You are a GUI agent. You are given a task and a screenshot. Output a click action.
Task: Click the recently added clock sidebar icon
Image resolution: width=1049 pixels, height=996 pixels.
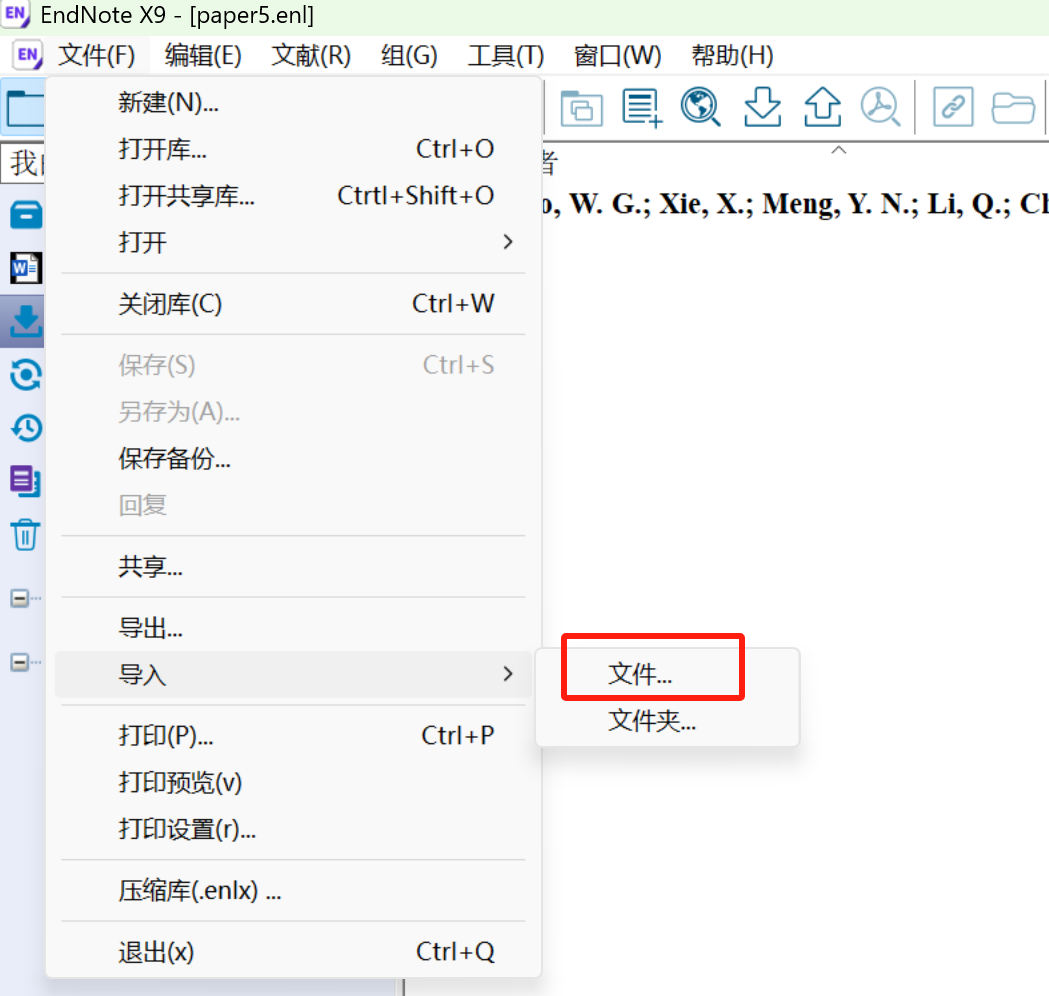26,428
